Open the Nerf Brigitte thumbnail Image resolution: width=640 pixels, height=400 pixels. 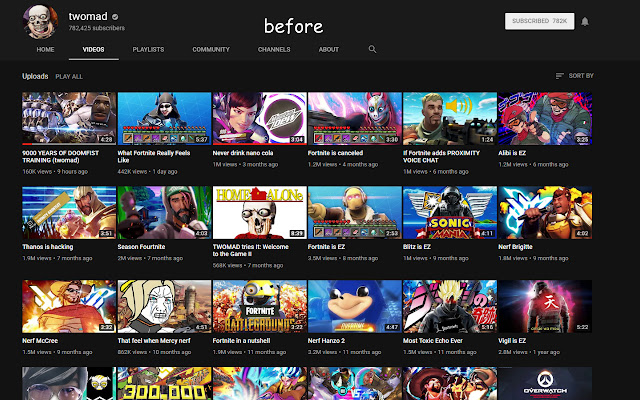(x=545, y=213)
